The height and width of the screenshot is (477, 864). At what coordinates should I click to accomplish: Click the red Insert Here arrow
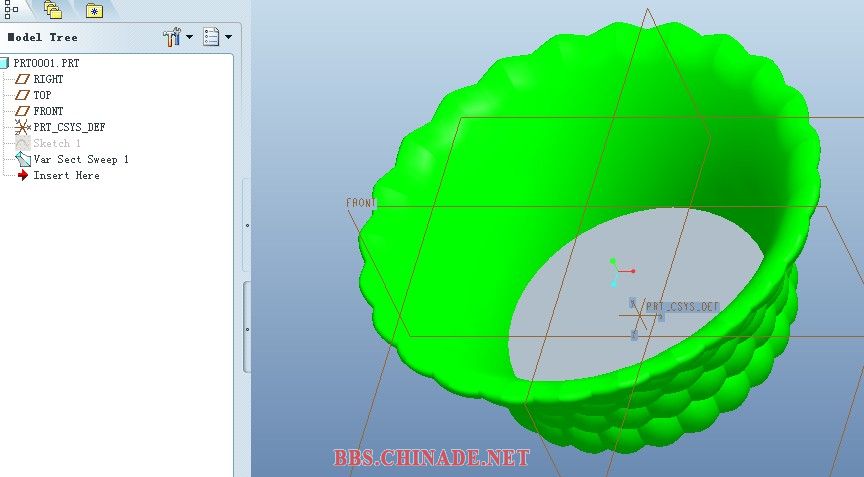(x=23, y=175)
